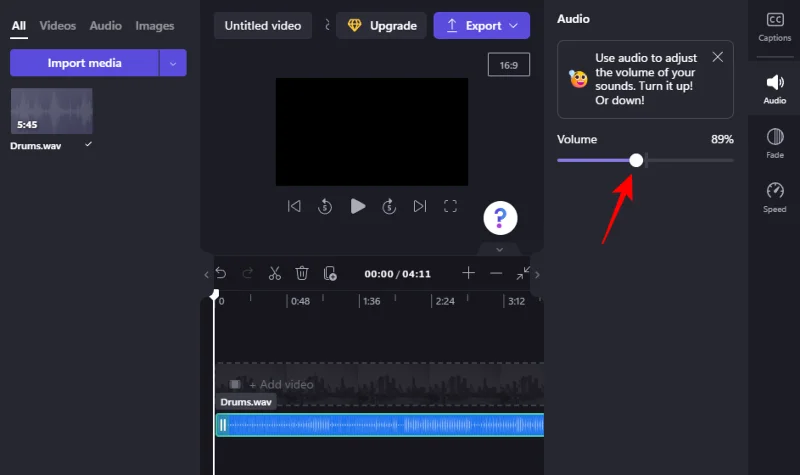
Task: Open Import media dropdown arrow
Action: [x=173, y=63]
